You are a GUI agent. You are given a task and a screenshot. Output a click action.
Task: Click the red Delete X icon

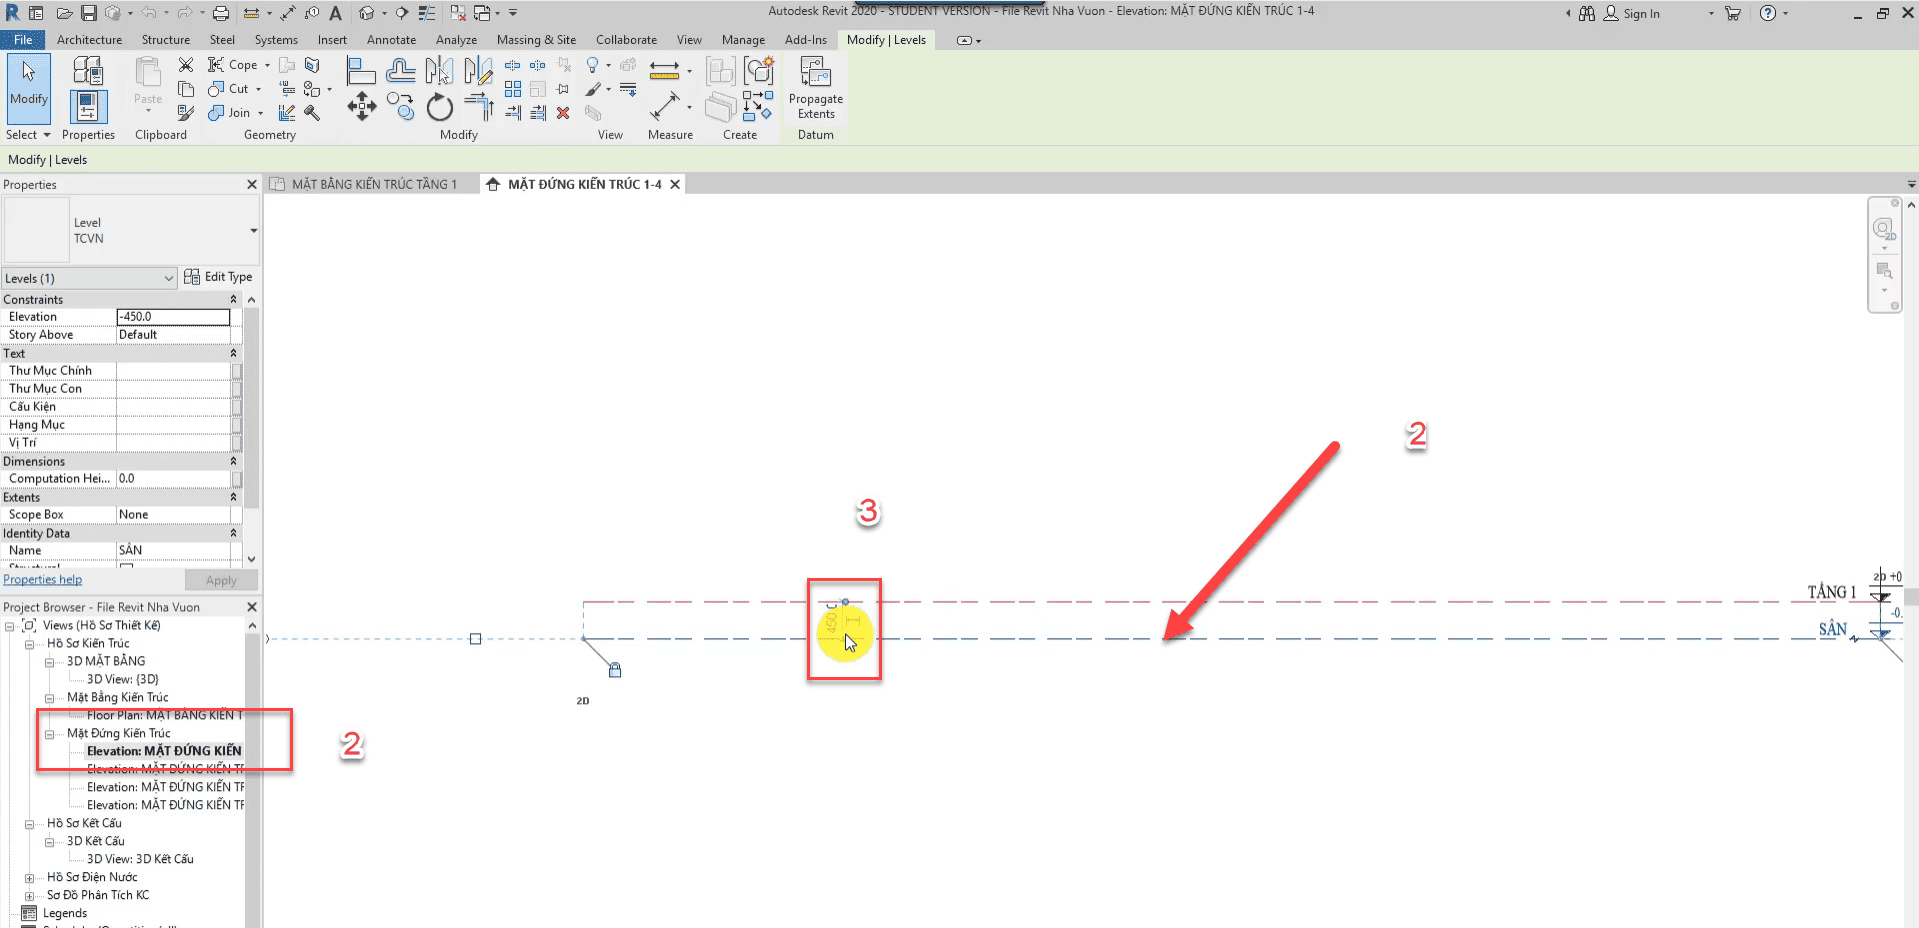click(x=563, y=113)
